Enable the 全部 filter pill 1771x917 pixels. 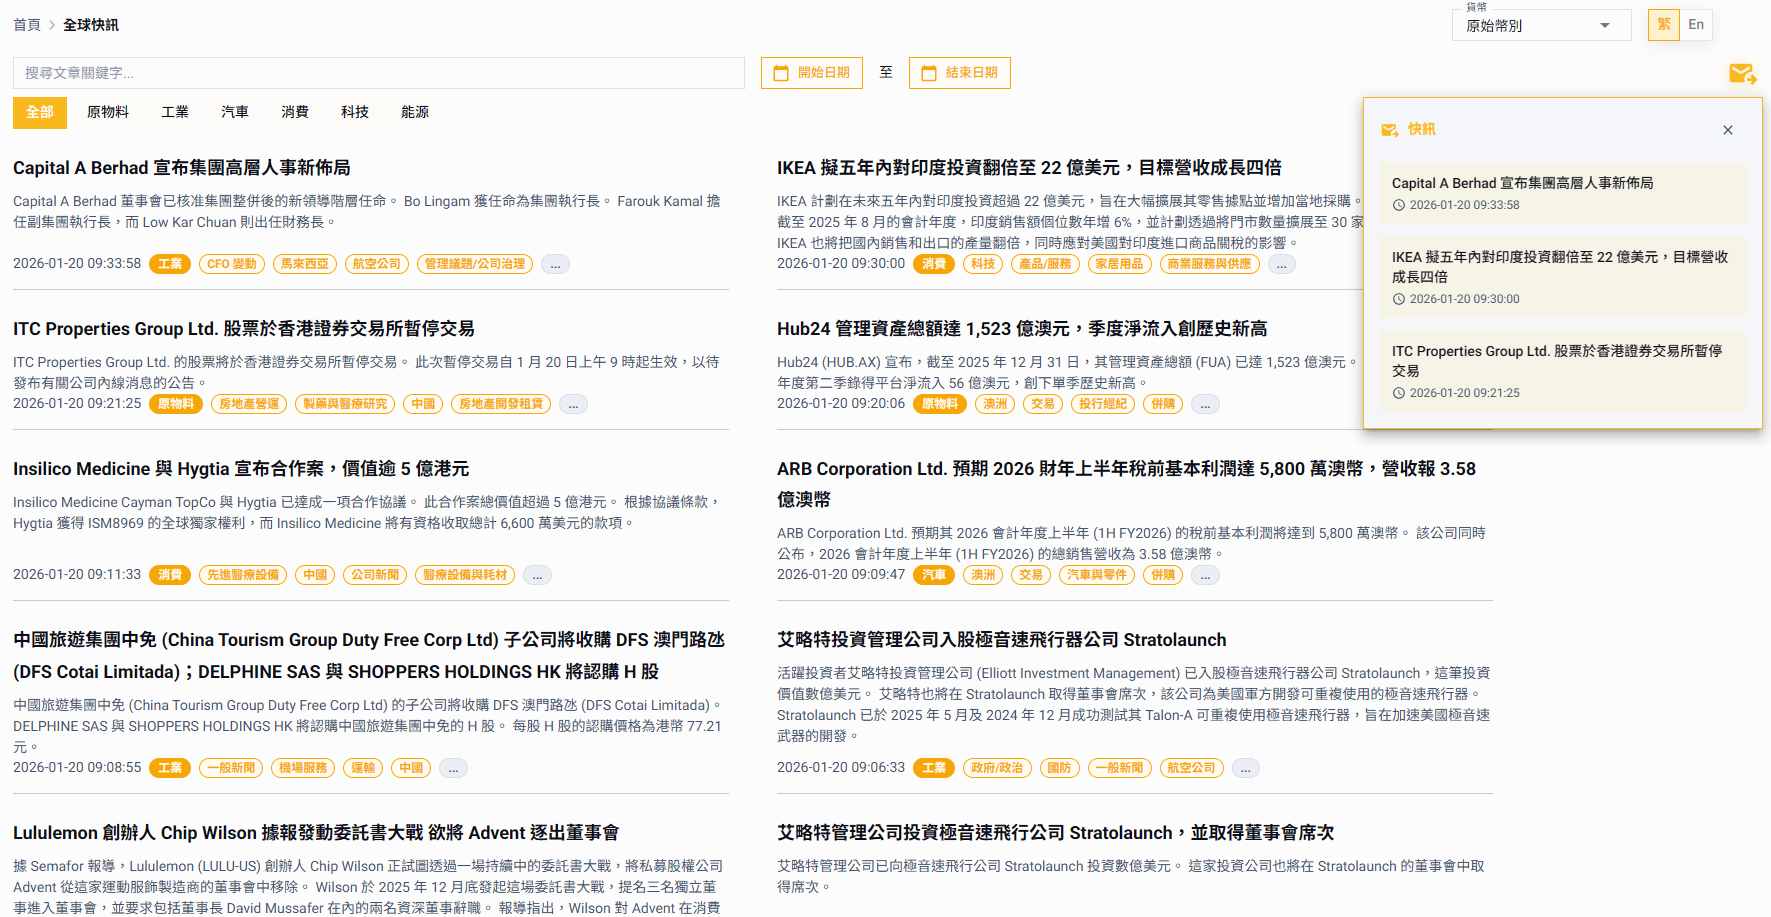point(39,112)
